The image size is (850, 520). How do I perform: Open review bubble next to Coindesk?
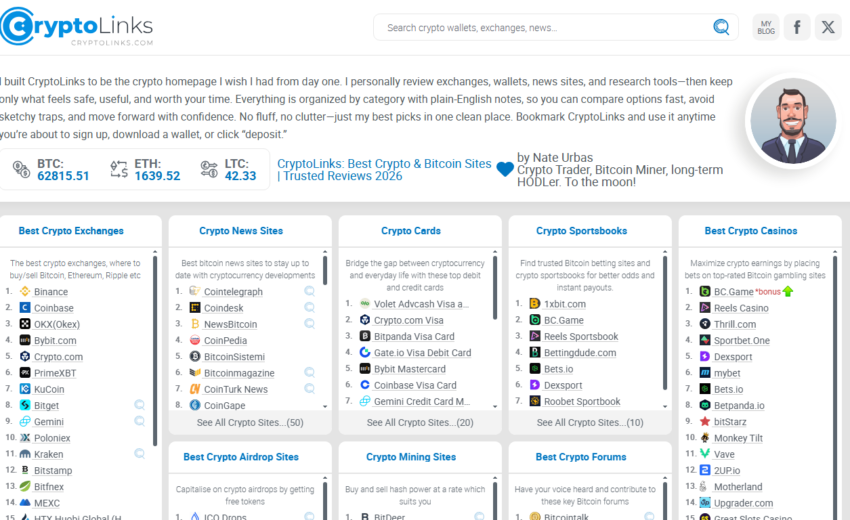310,307
